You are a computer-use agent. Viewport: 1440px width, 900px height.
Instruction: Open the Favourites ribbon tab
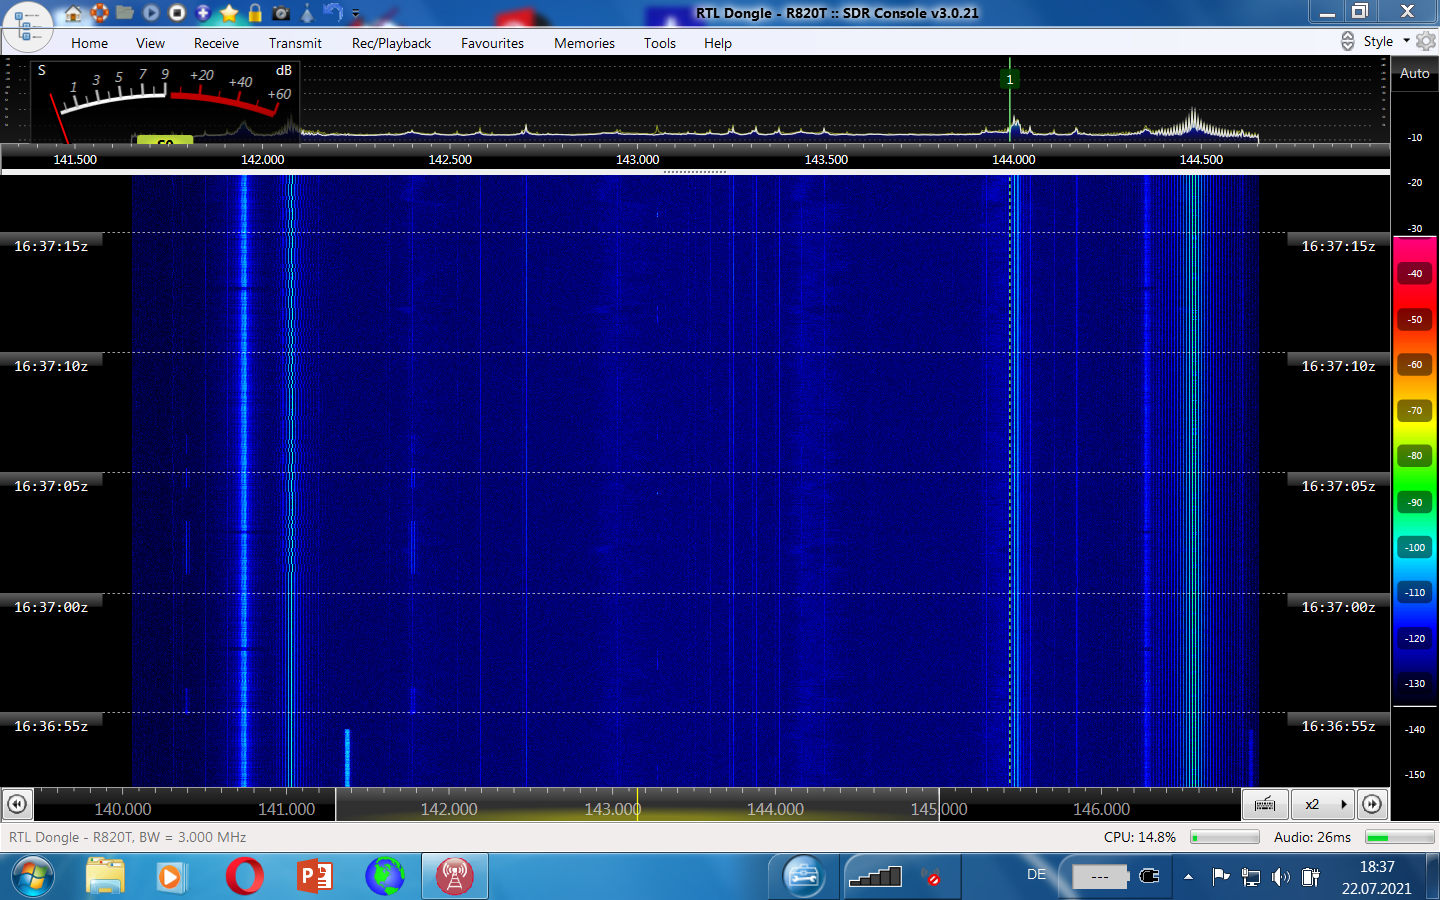pos(492,43)
